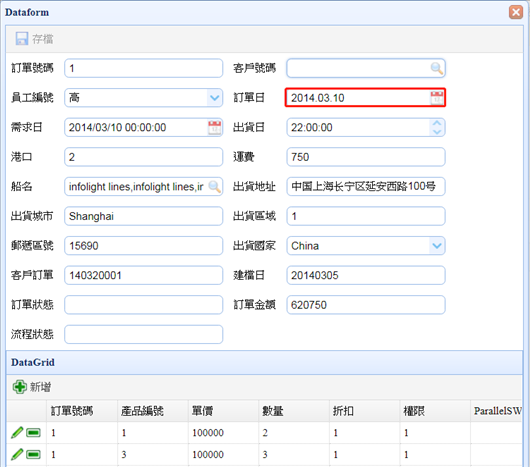Screen dimensions: 530x467
Task: Click the 存檔 save disk icon
Action: (22, 39)
